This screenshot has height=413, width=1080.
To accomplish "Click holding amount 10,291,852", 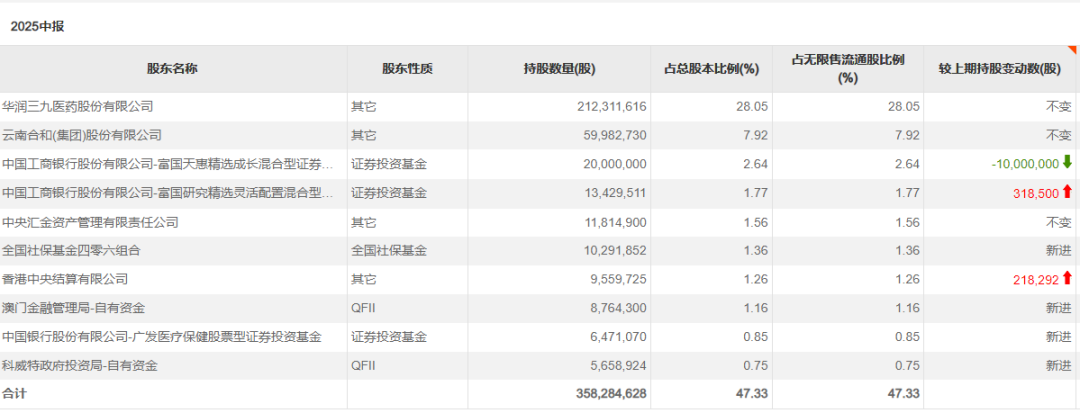I will 613,251.
